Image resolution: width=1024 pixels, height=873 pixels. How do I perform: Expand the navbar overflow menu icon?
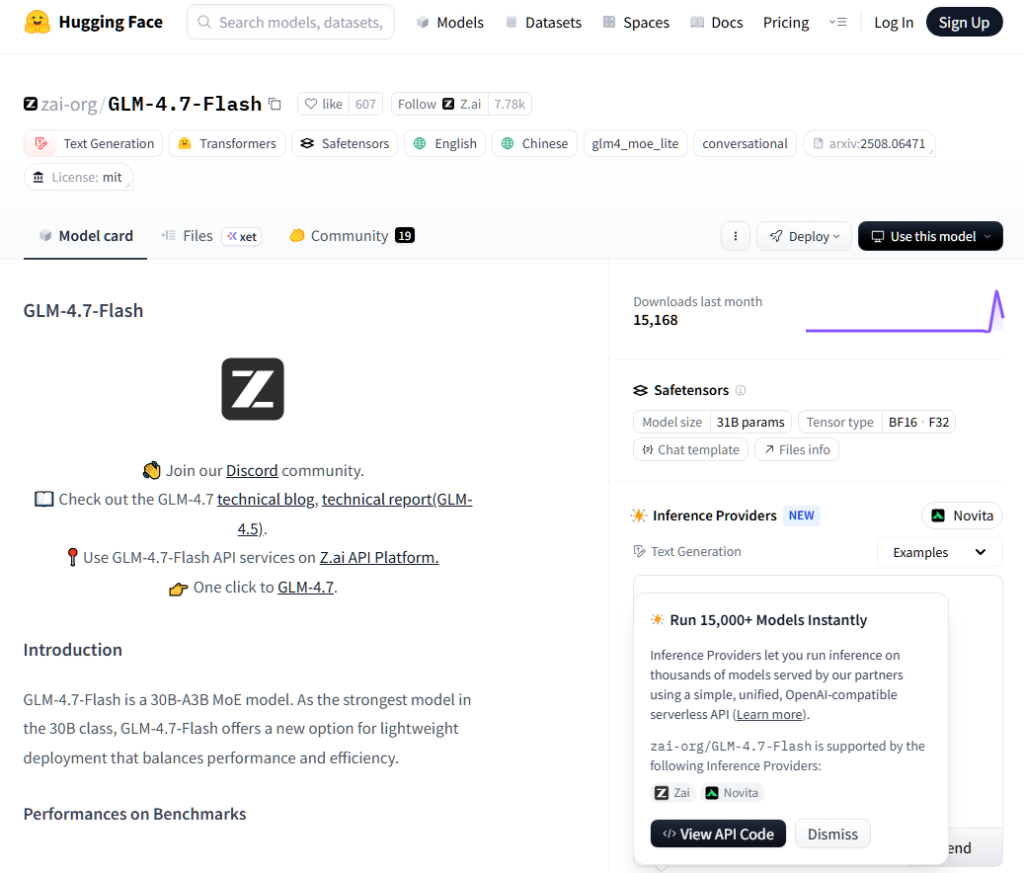838,22
